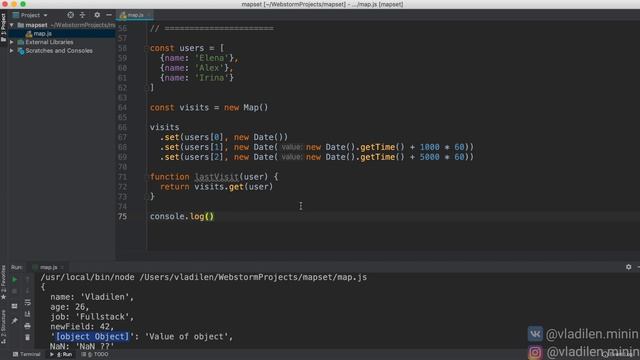This screenshot has height=360, width=640.
Task: Select the map.js tab in Run panel
Action: coord(48,267)
